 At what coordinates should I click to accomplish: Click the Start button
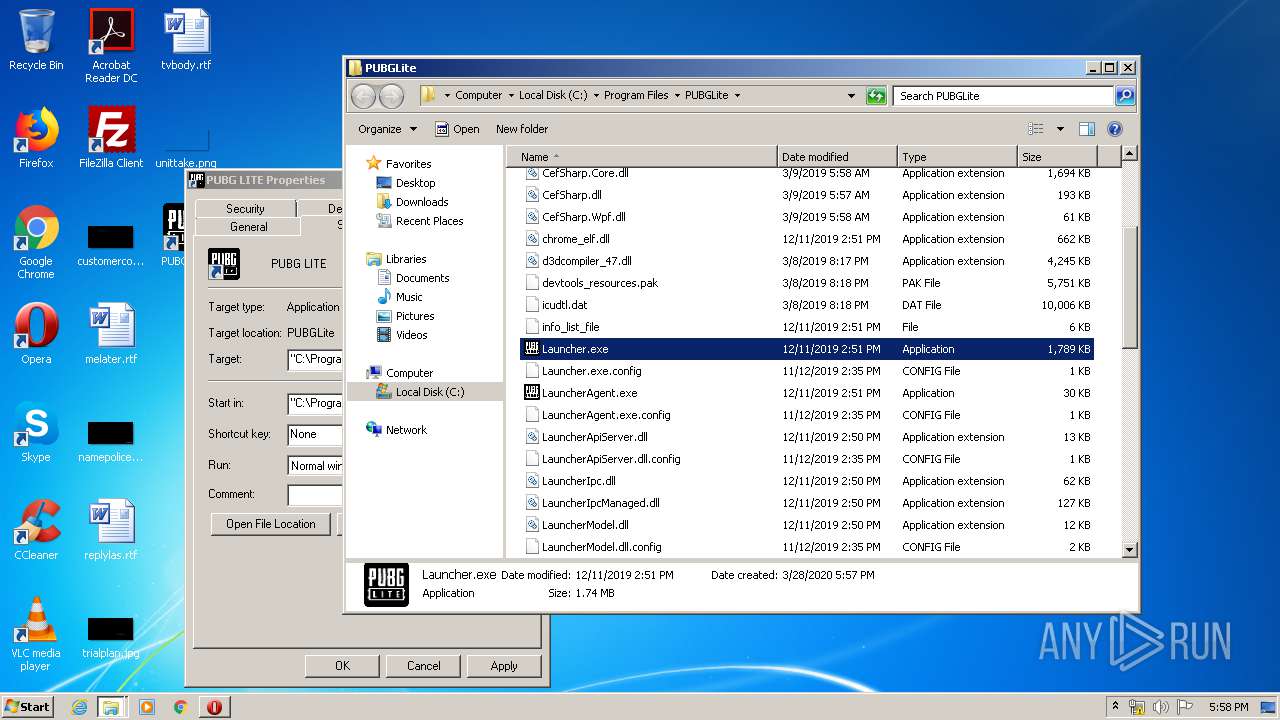tap(28, 707)
